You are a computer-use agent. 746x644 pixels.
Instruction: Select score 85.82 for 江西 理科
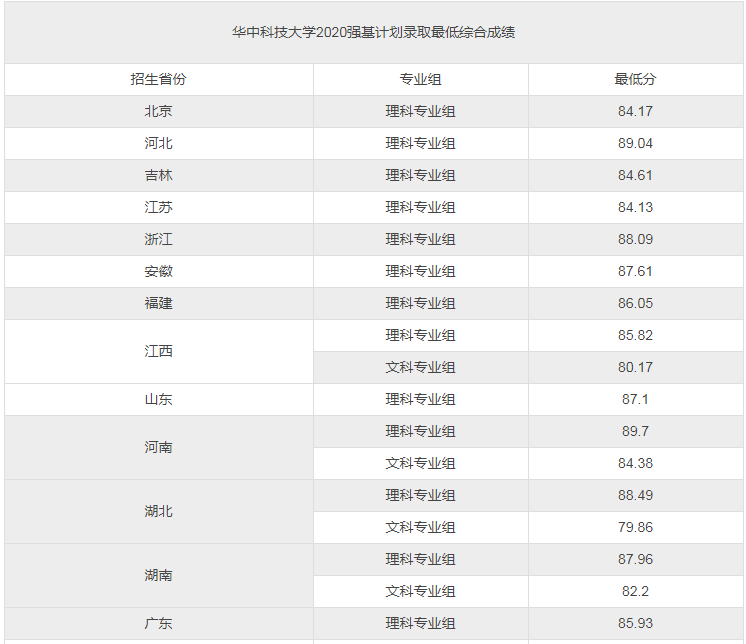point(635,335)
